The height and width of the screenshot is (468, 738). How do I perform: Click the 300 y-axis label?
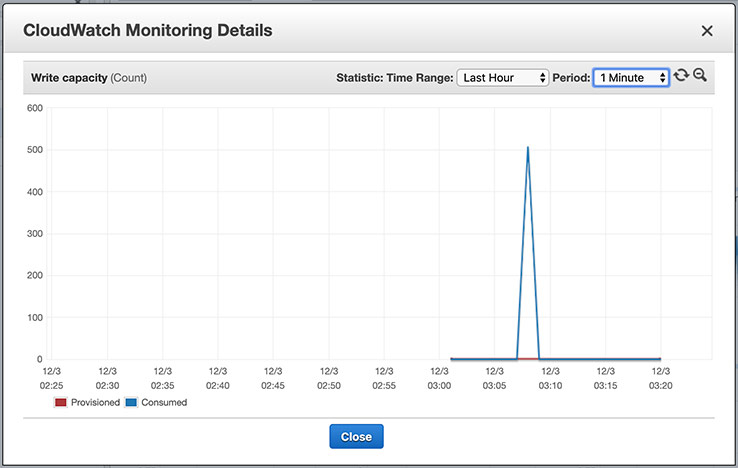tap(35, 234)
